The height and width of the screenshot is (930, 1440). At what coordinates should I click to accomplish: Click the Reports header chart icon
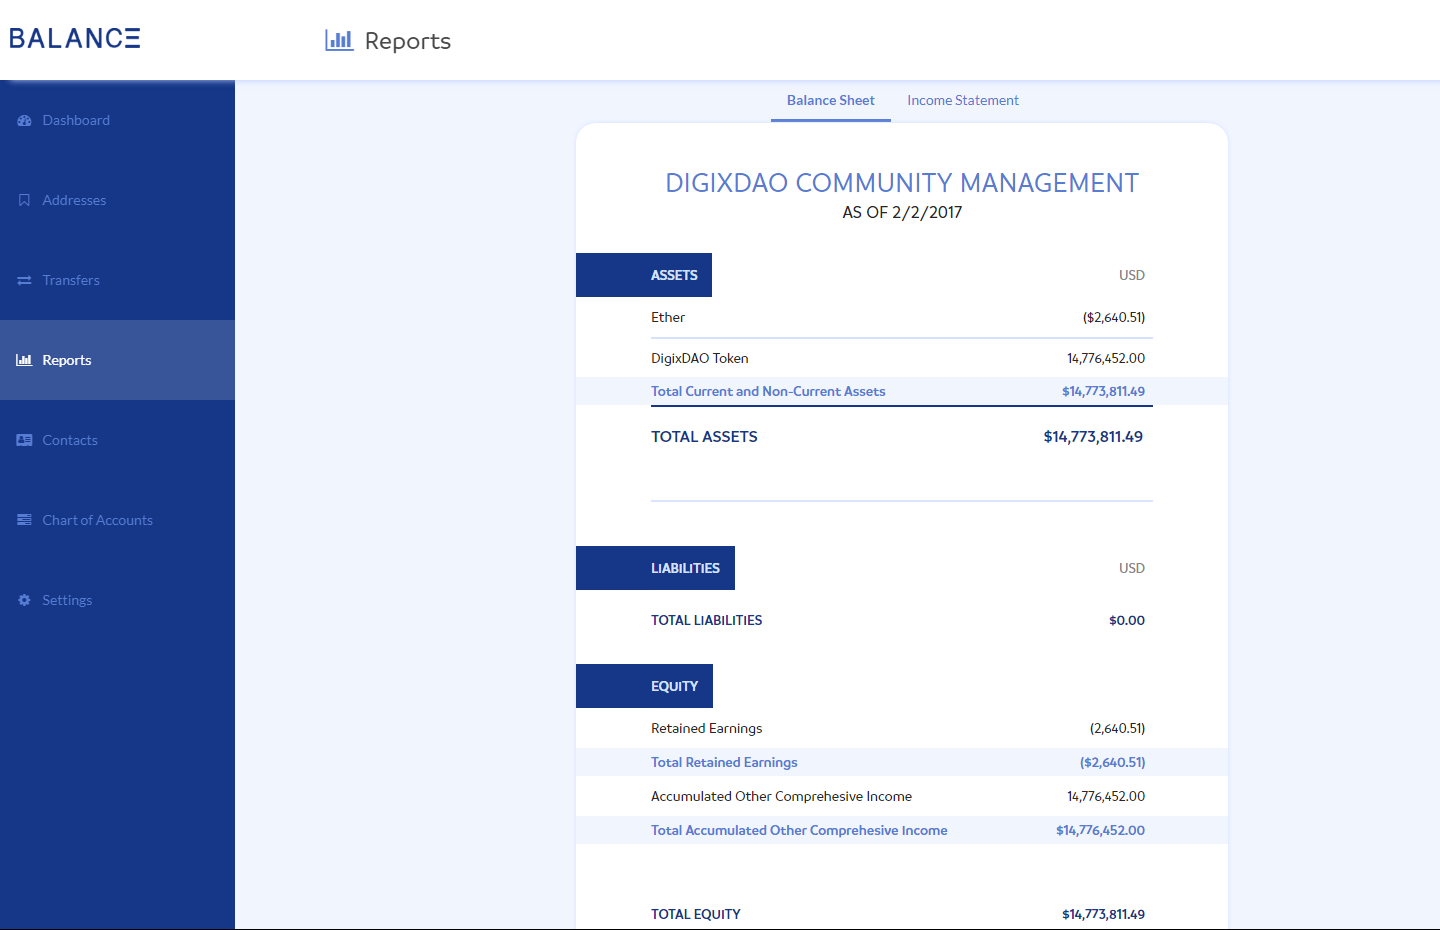coord(339,40)
